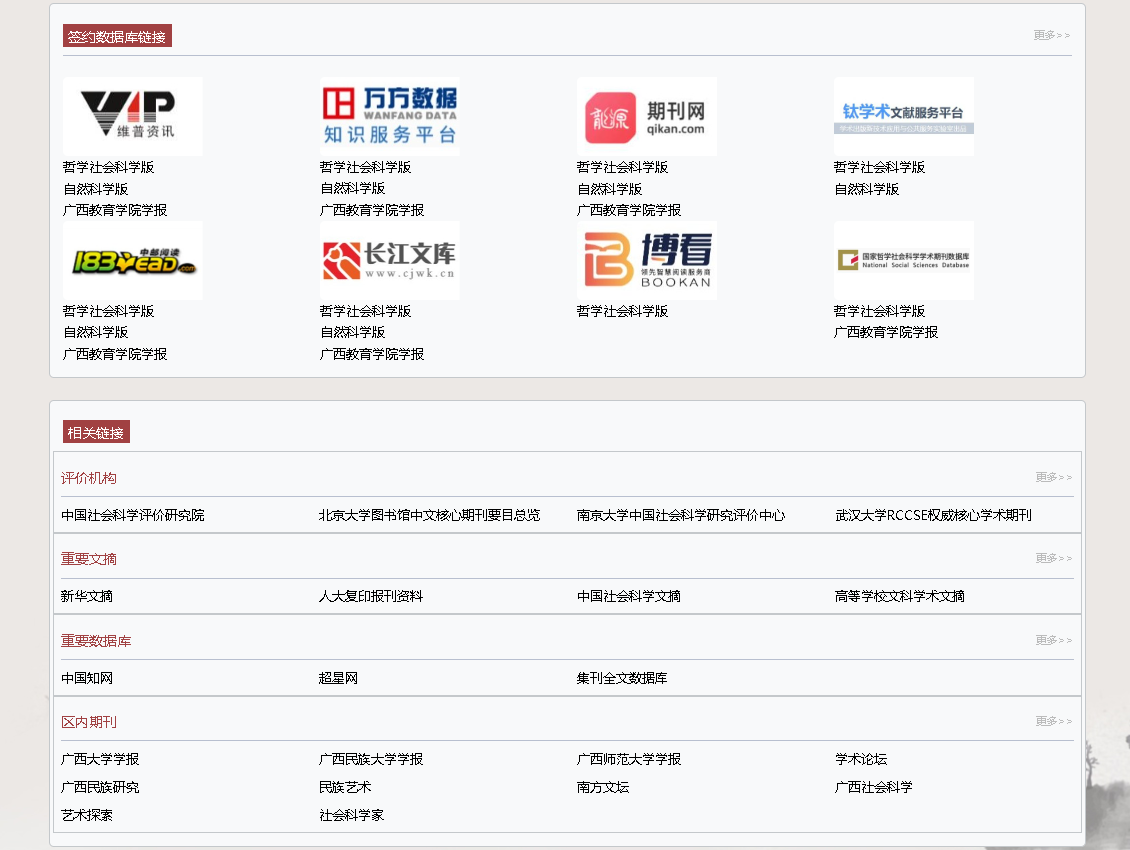Open 广西教育学院学报 under 长江文库
Viewport: 1130px width, 850px height.
(371, 354)
